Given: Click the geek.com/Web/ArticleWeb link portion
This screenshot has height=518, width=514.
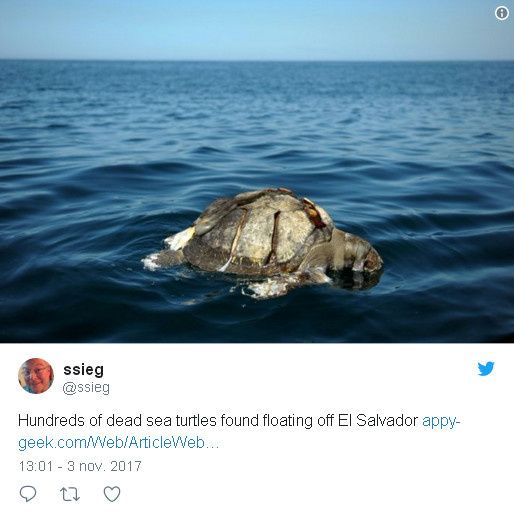Looking at the screenshot, I should 119,443.
